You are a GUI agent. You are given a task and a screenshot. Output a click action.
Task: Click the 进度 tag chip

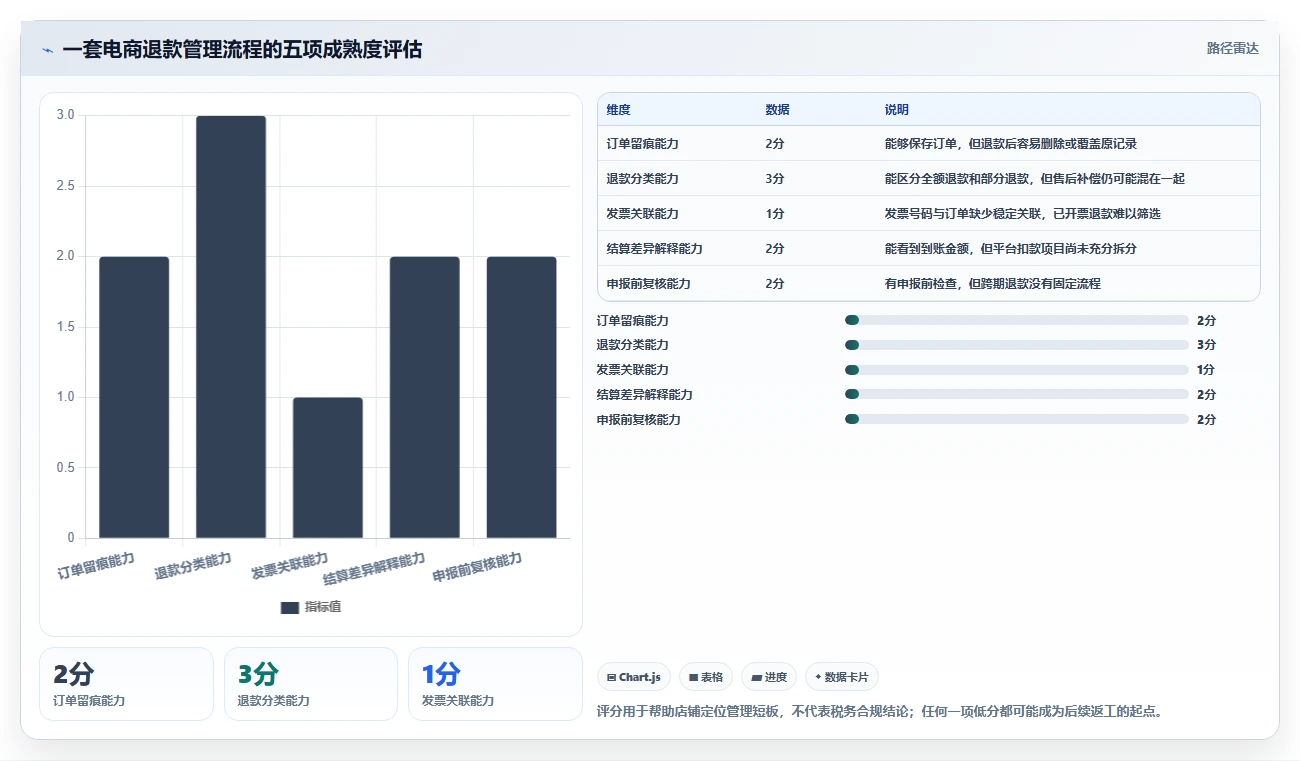click(769, 677)
